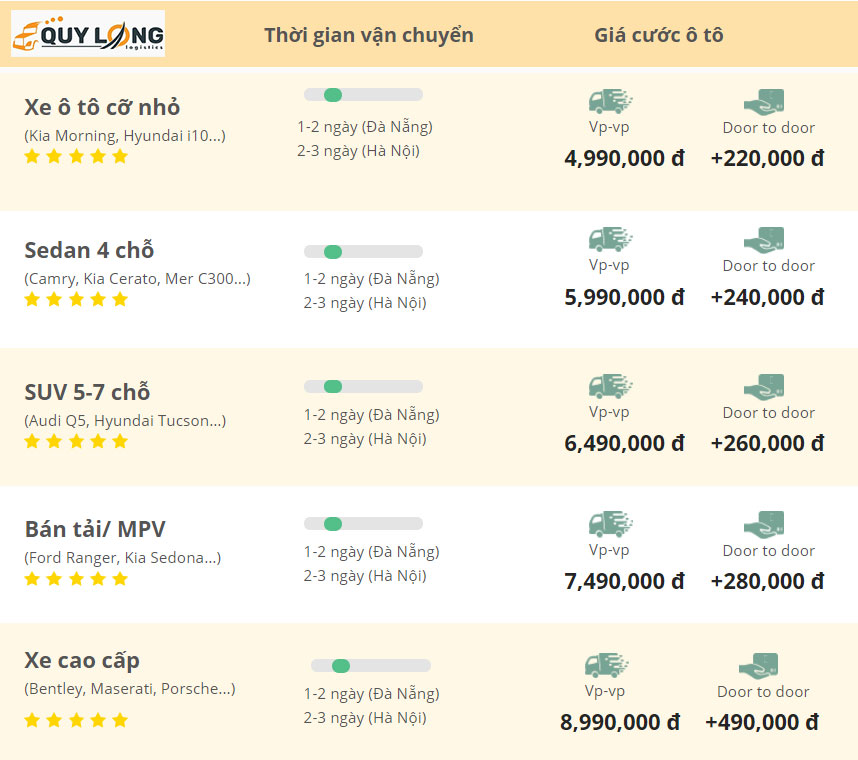Click the five-star rating under Bán tải/ MPV
Viewport: 858px width, 760px height.
(76, 579)
